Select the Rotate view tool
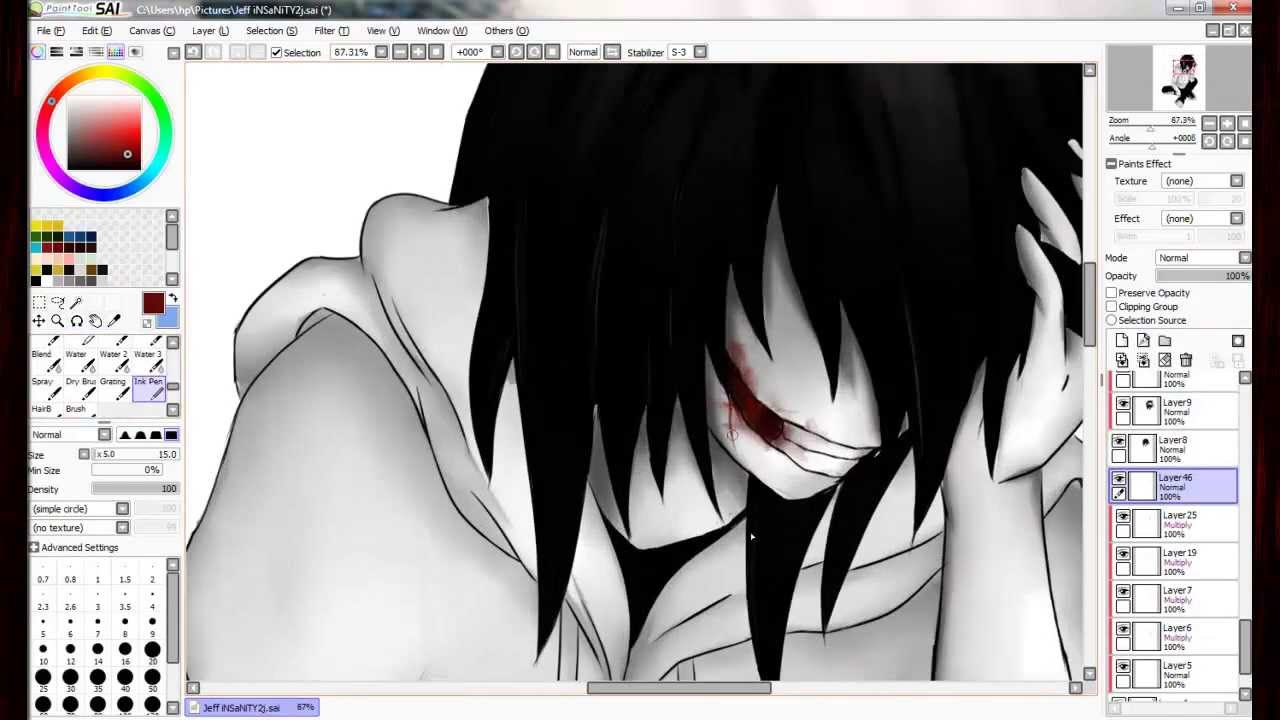This screenshot has width=1280, height=720. [x=76, y=321]
